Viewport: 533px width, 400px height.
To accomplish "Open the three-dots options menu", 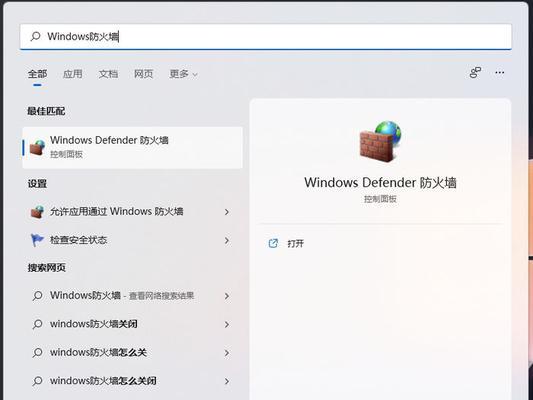I will coord(500,72).
